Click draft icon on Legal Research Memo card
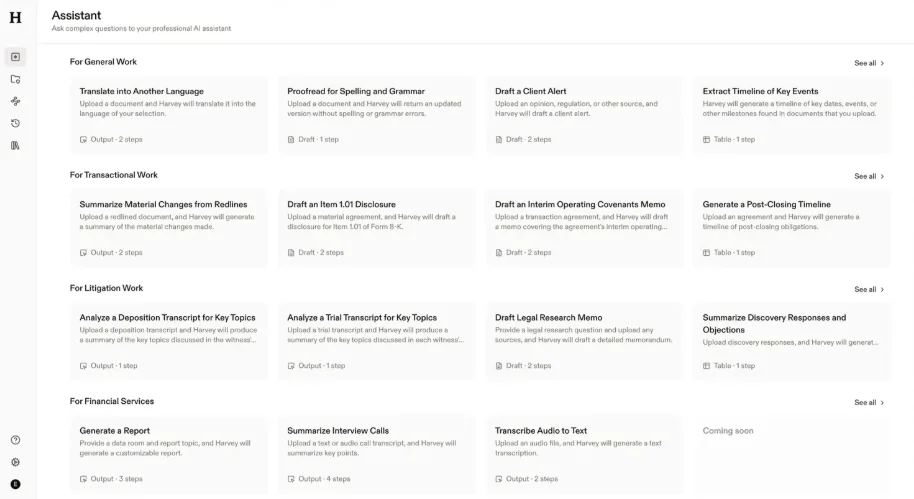 tap(498, 366)
